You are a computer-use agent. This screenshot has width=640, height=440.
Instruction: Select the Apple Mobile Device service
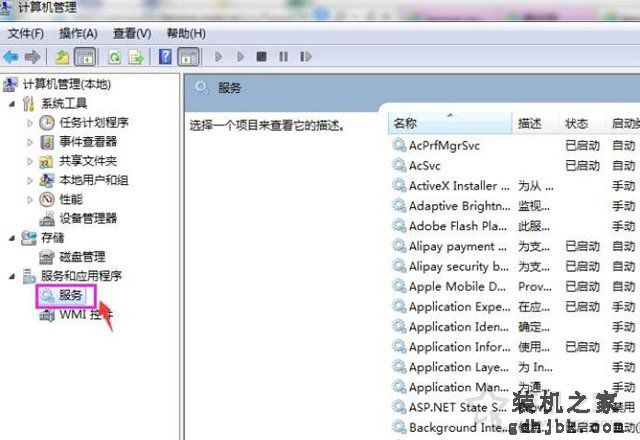457,287
